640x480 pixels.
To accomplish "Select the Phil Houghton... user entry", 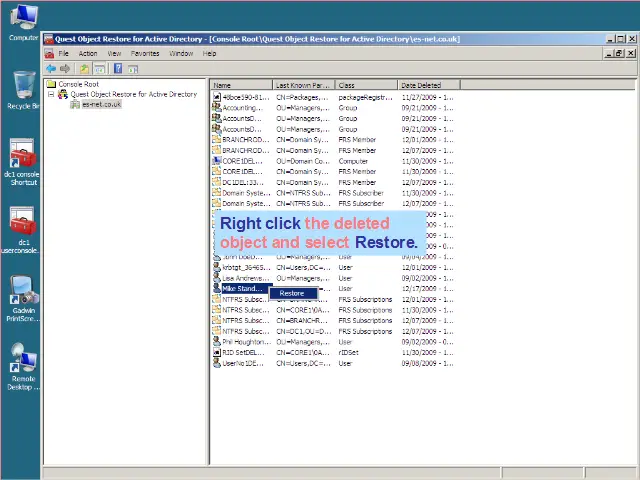I will (x=247, y=342).
